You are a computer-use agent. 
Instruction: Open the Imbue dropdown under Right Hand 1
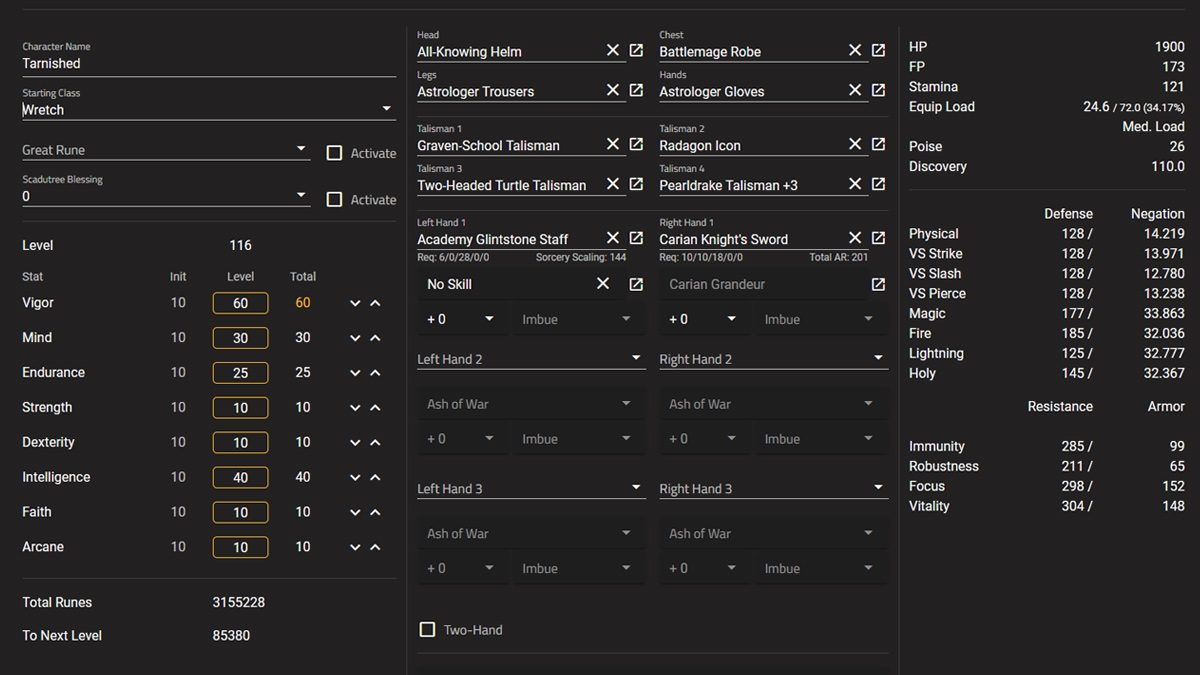click(x=821, y=318)
